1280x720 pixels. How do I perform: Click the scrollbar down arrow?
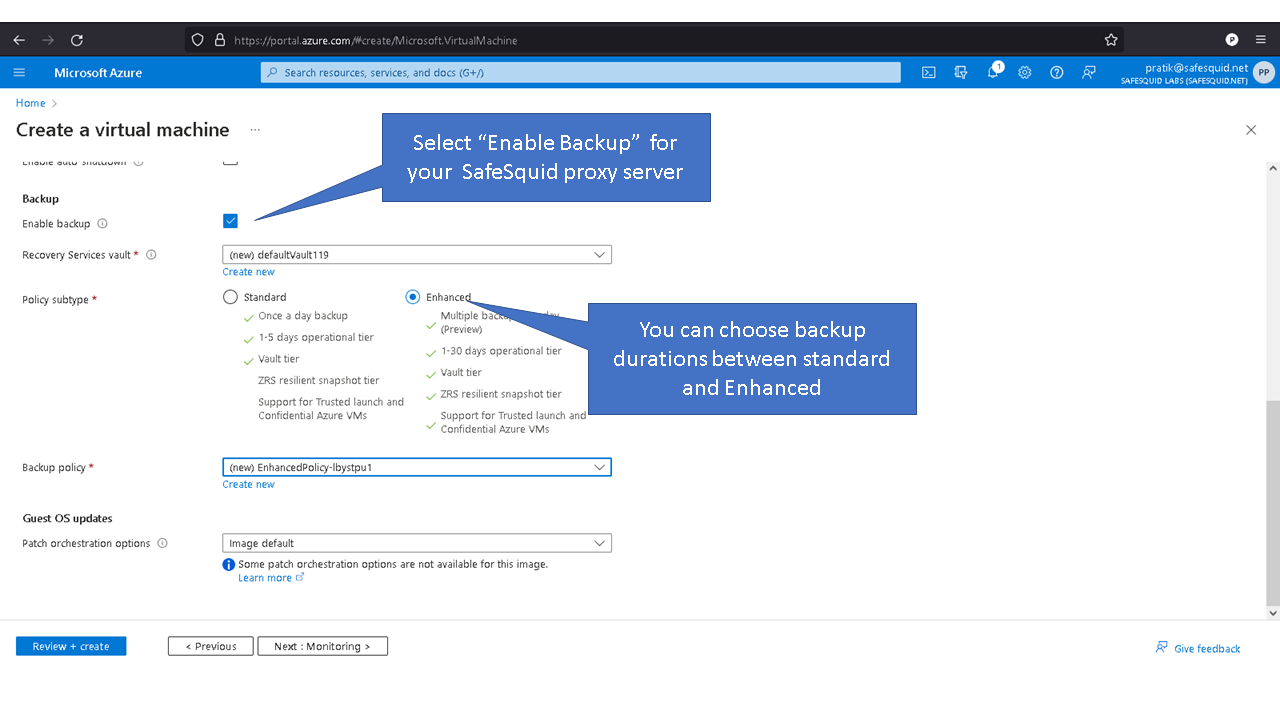pos(1273,613)
